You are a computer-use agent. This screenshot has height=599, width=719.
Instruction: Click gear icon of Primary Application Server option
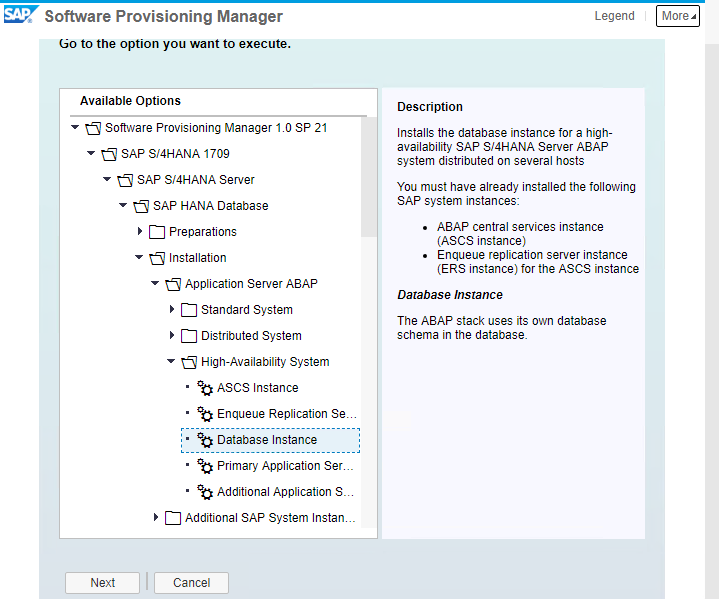205,466
